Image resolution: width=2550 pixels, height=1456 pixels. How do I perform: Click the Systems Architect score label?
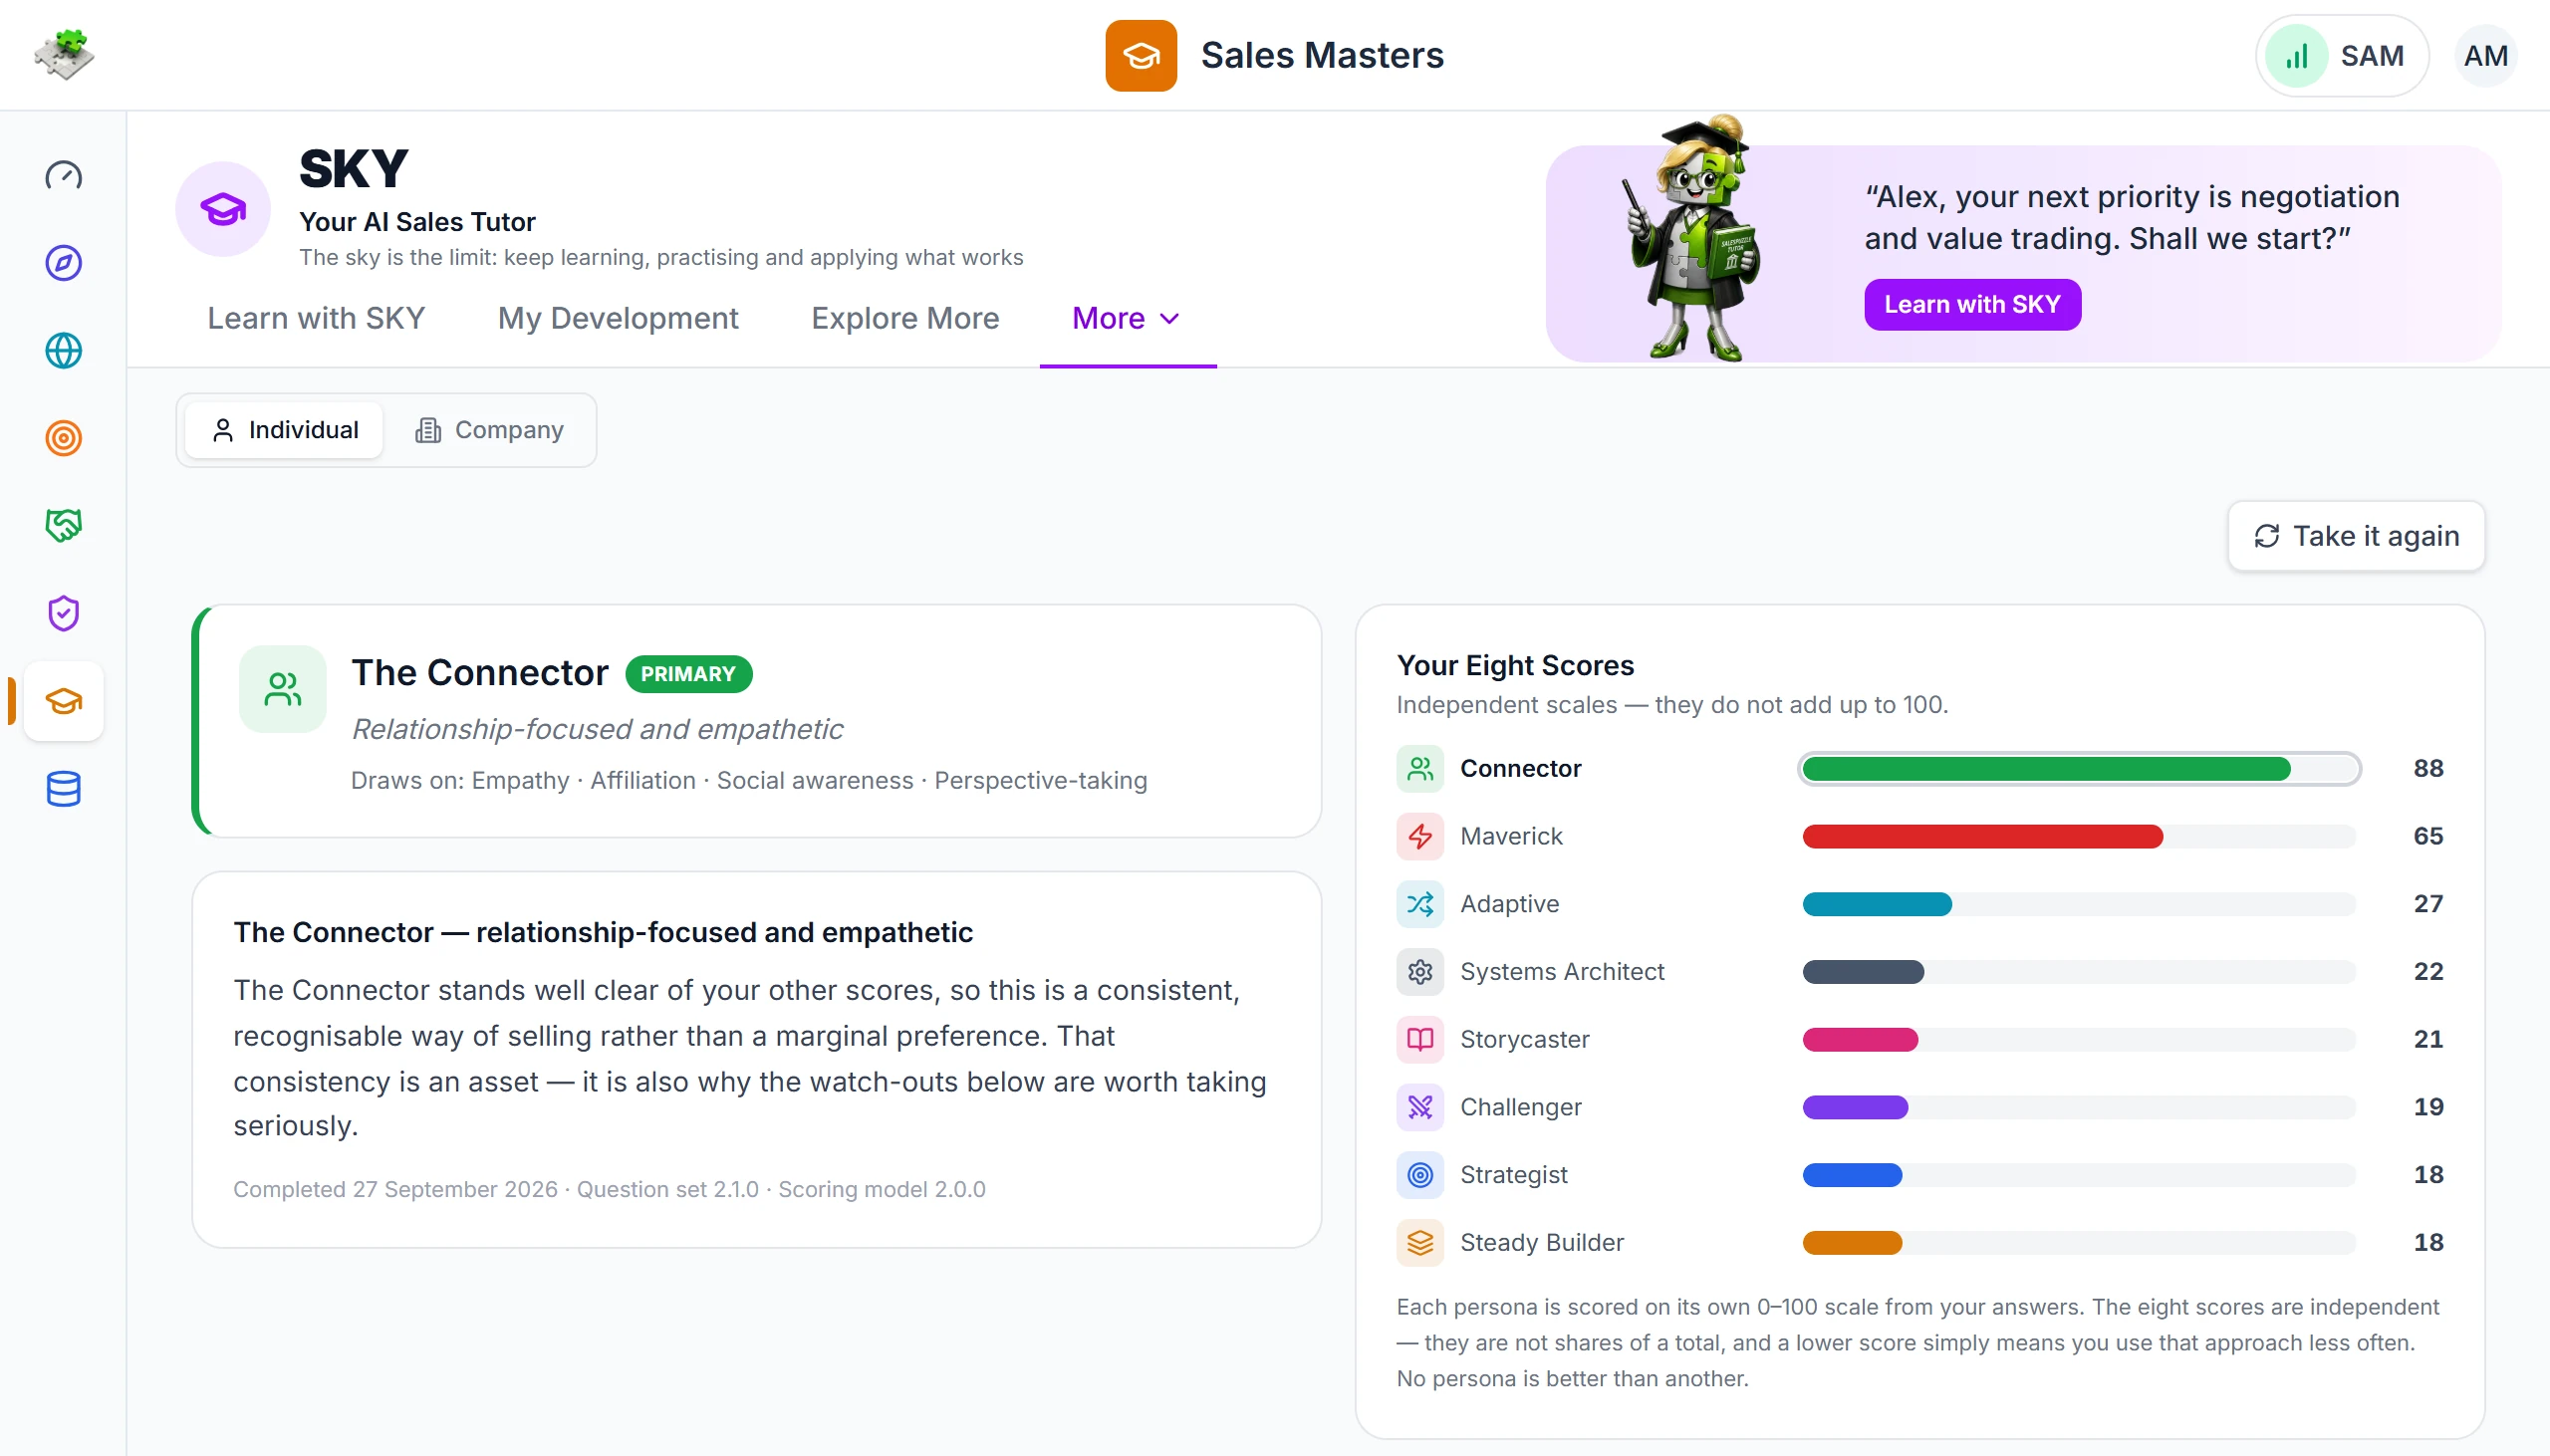(x=1562, y=972)
